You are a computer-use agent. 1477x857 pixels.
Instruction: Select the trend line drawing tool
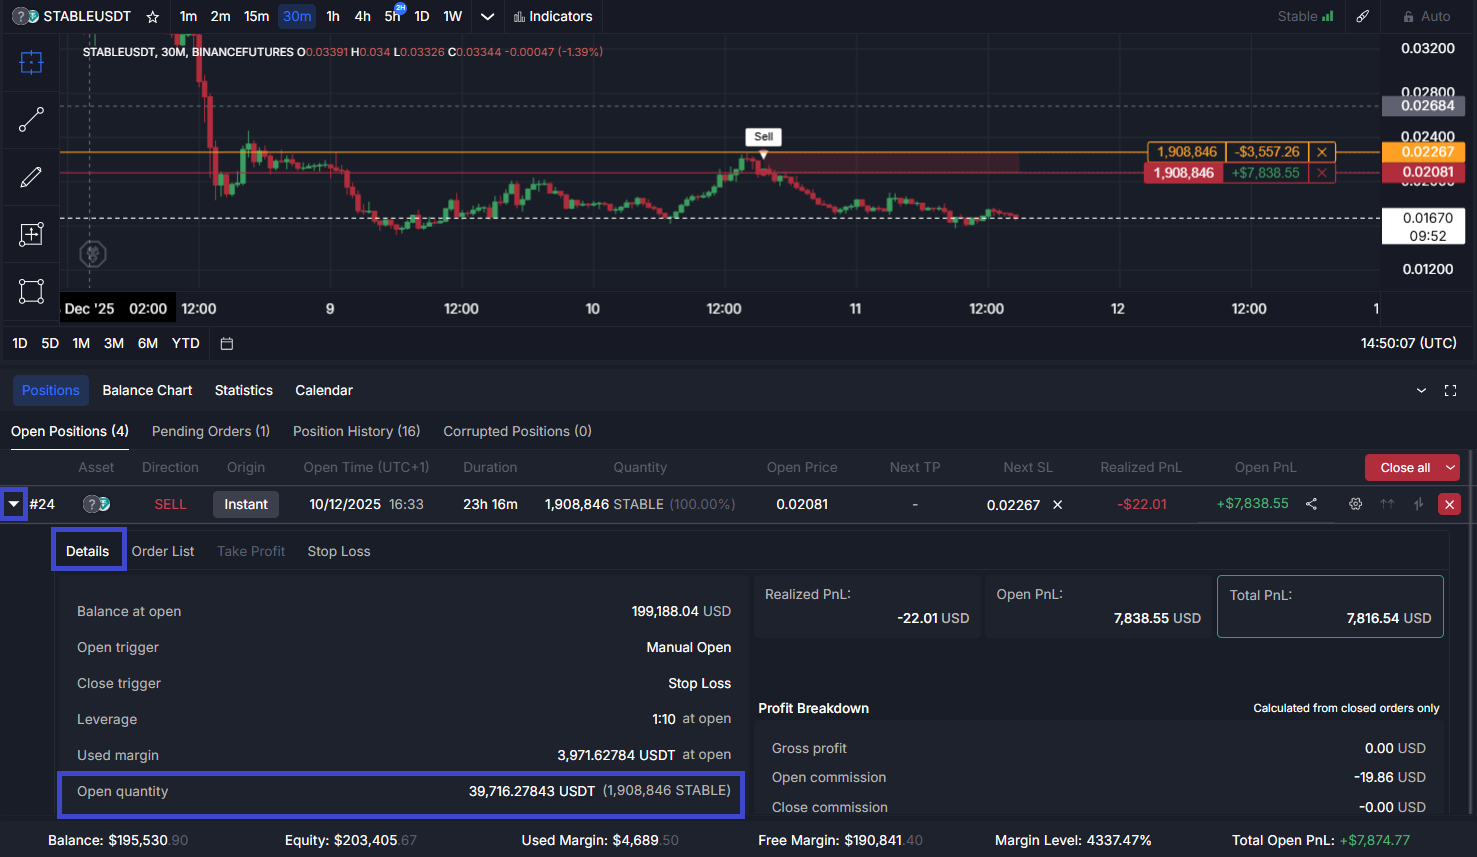(31, 120)
